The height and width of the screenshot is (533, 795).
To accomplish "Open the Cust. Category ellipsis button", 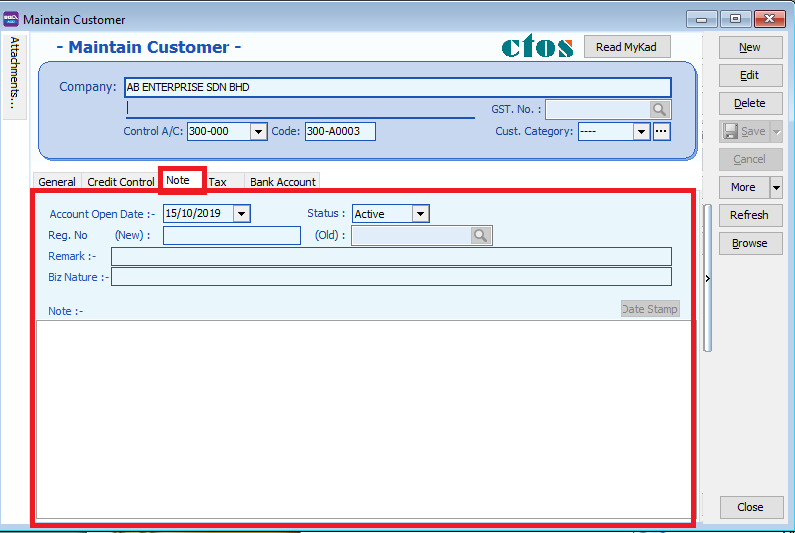I will point(661,131).
